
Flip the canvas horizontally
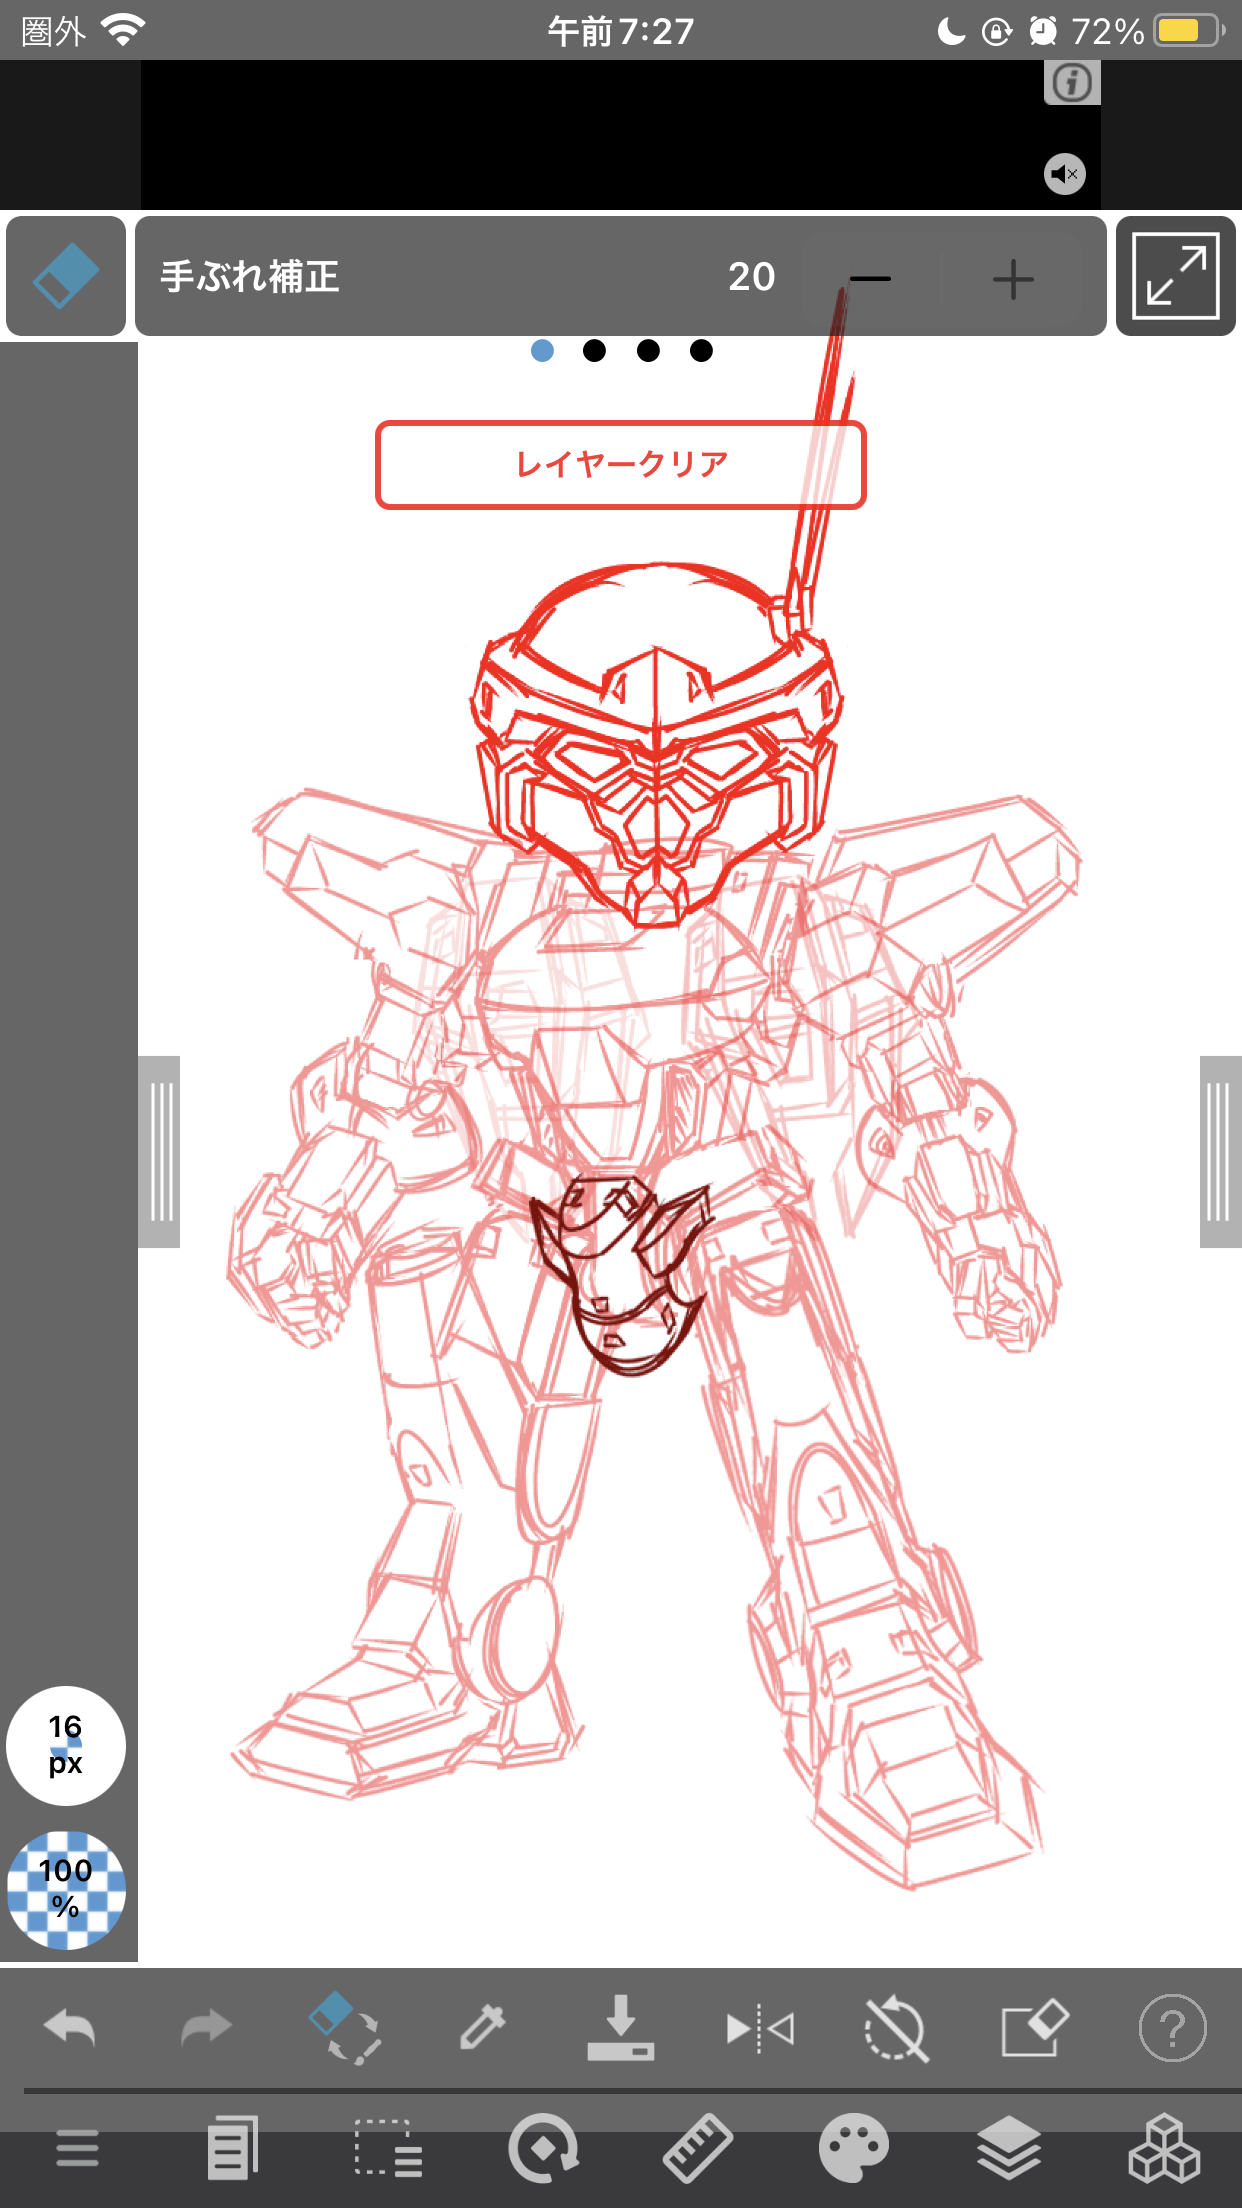tap(760, 2029)
